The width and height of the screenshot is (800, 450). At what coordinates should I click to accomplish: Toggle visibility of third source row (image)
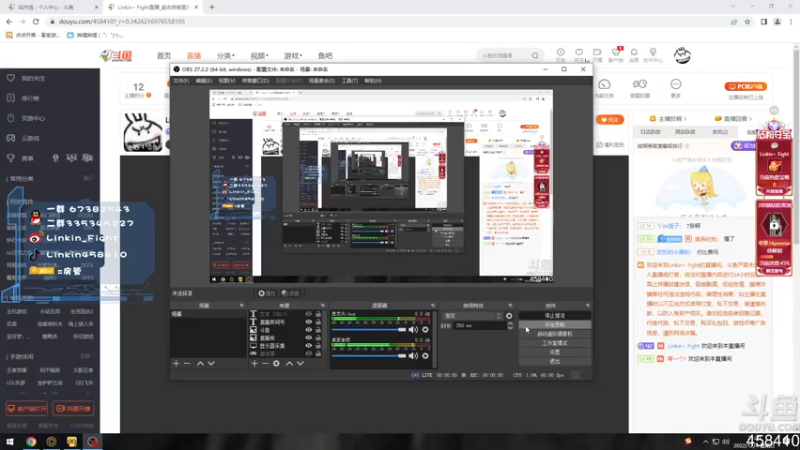(308, 330)
